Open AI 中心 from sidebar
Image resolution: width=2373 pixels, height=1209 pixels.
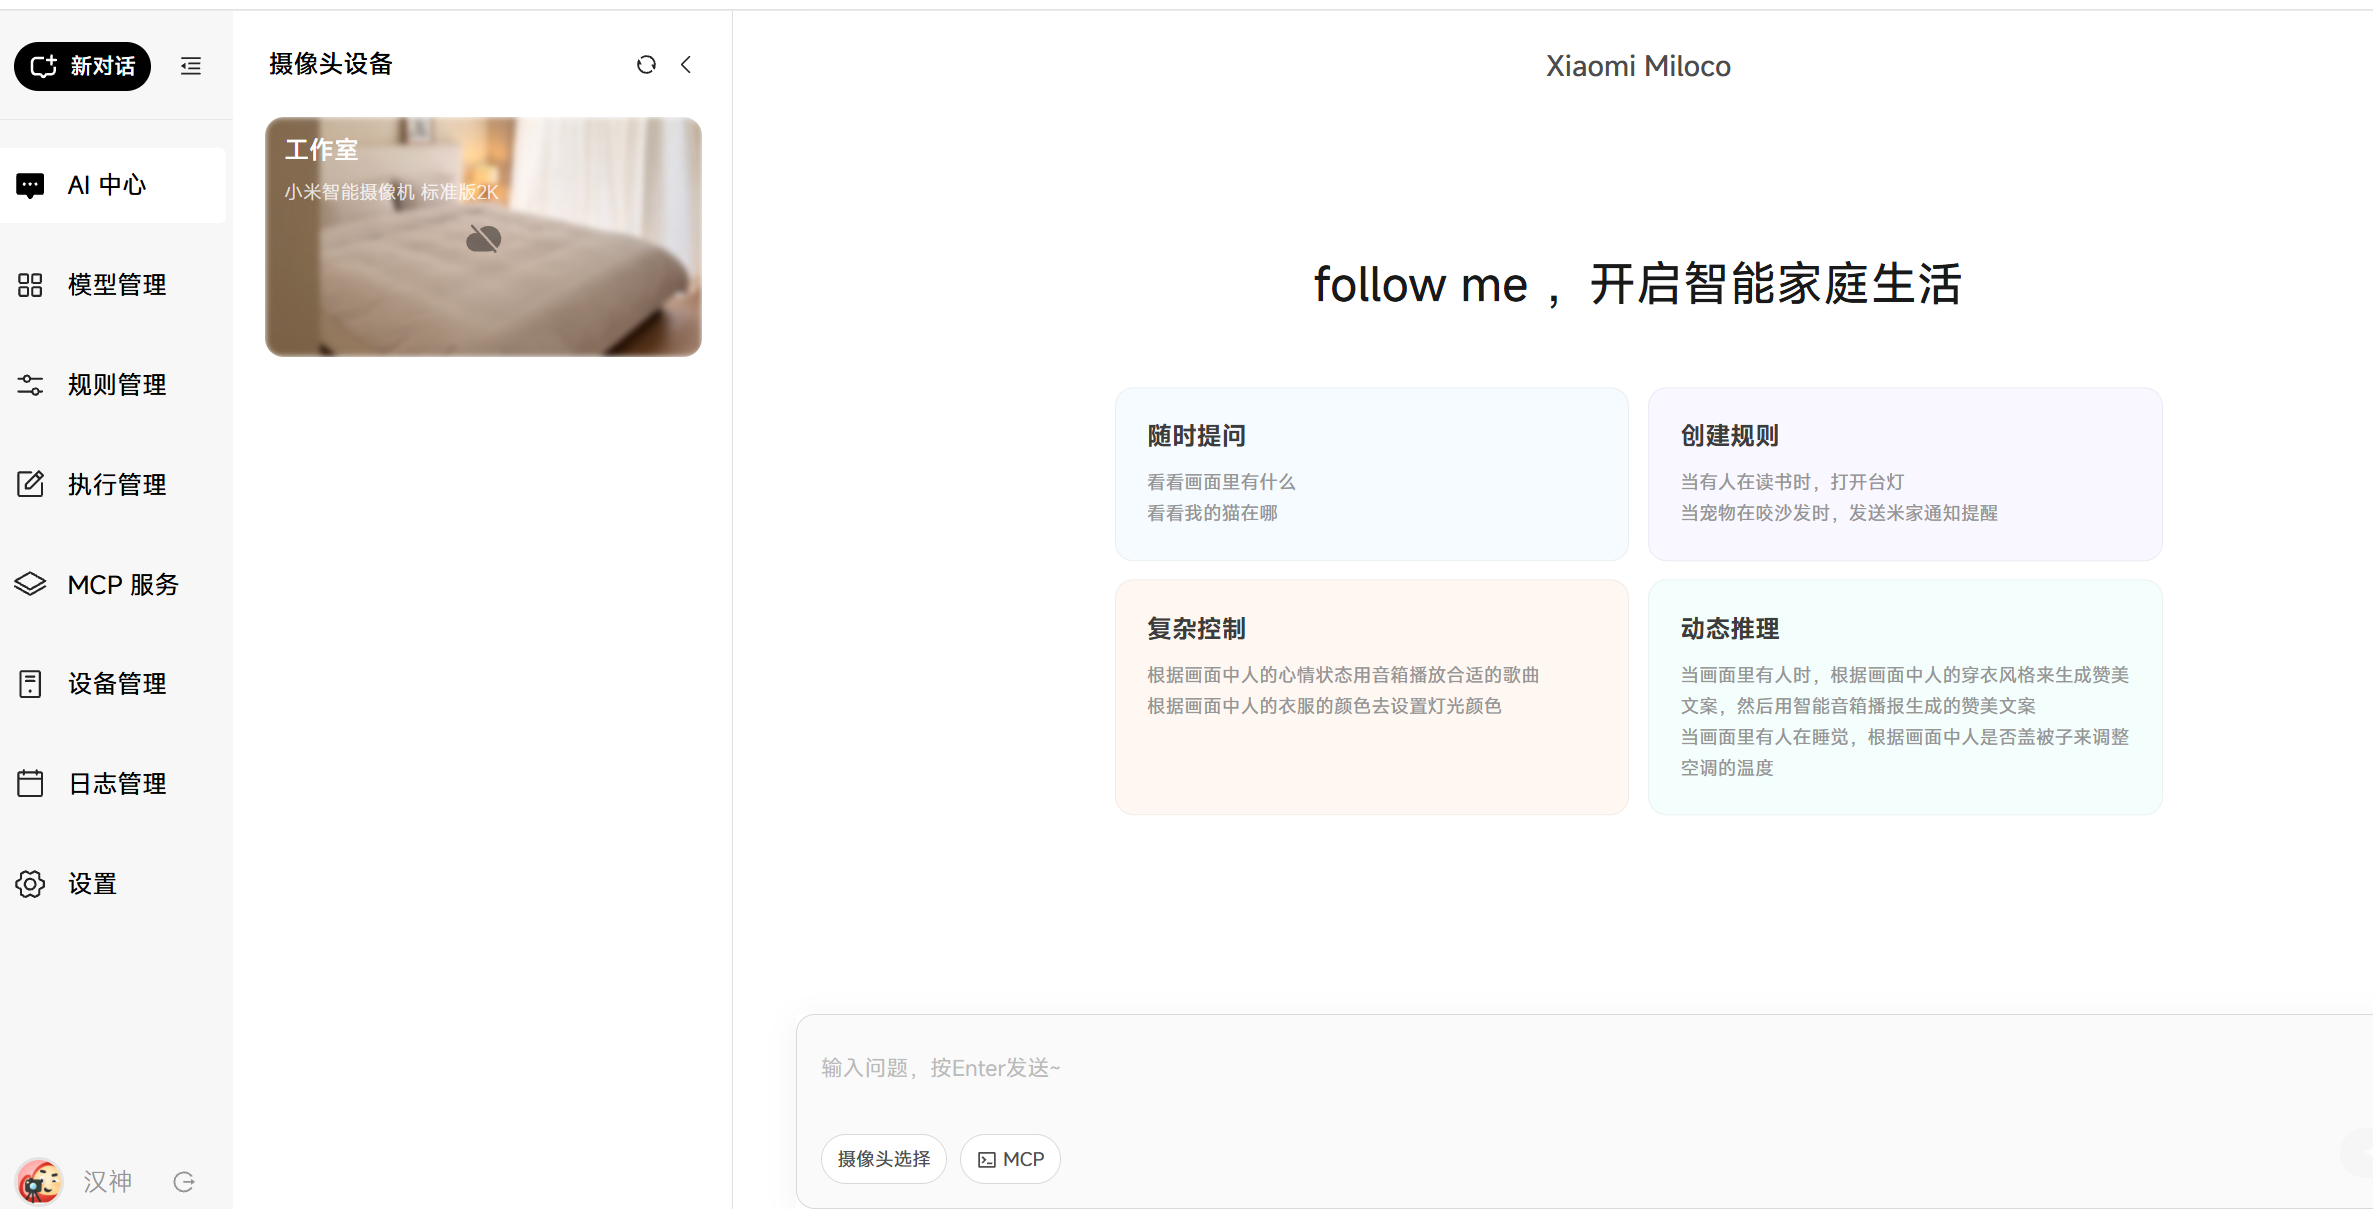[x=107, y=185]
